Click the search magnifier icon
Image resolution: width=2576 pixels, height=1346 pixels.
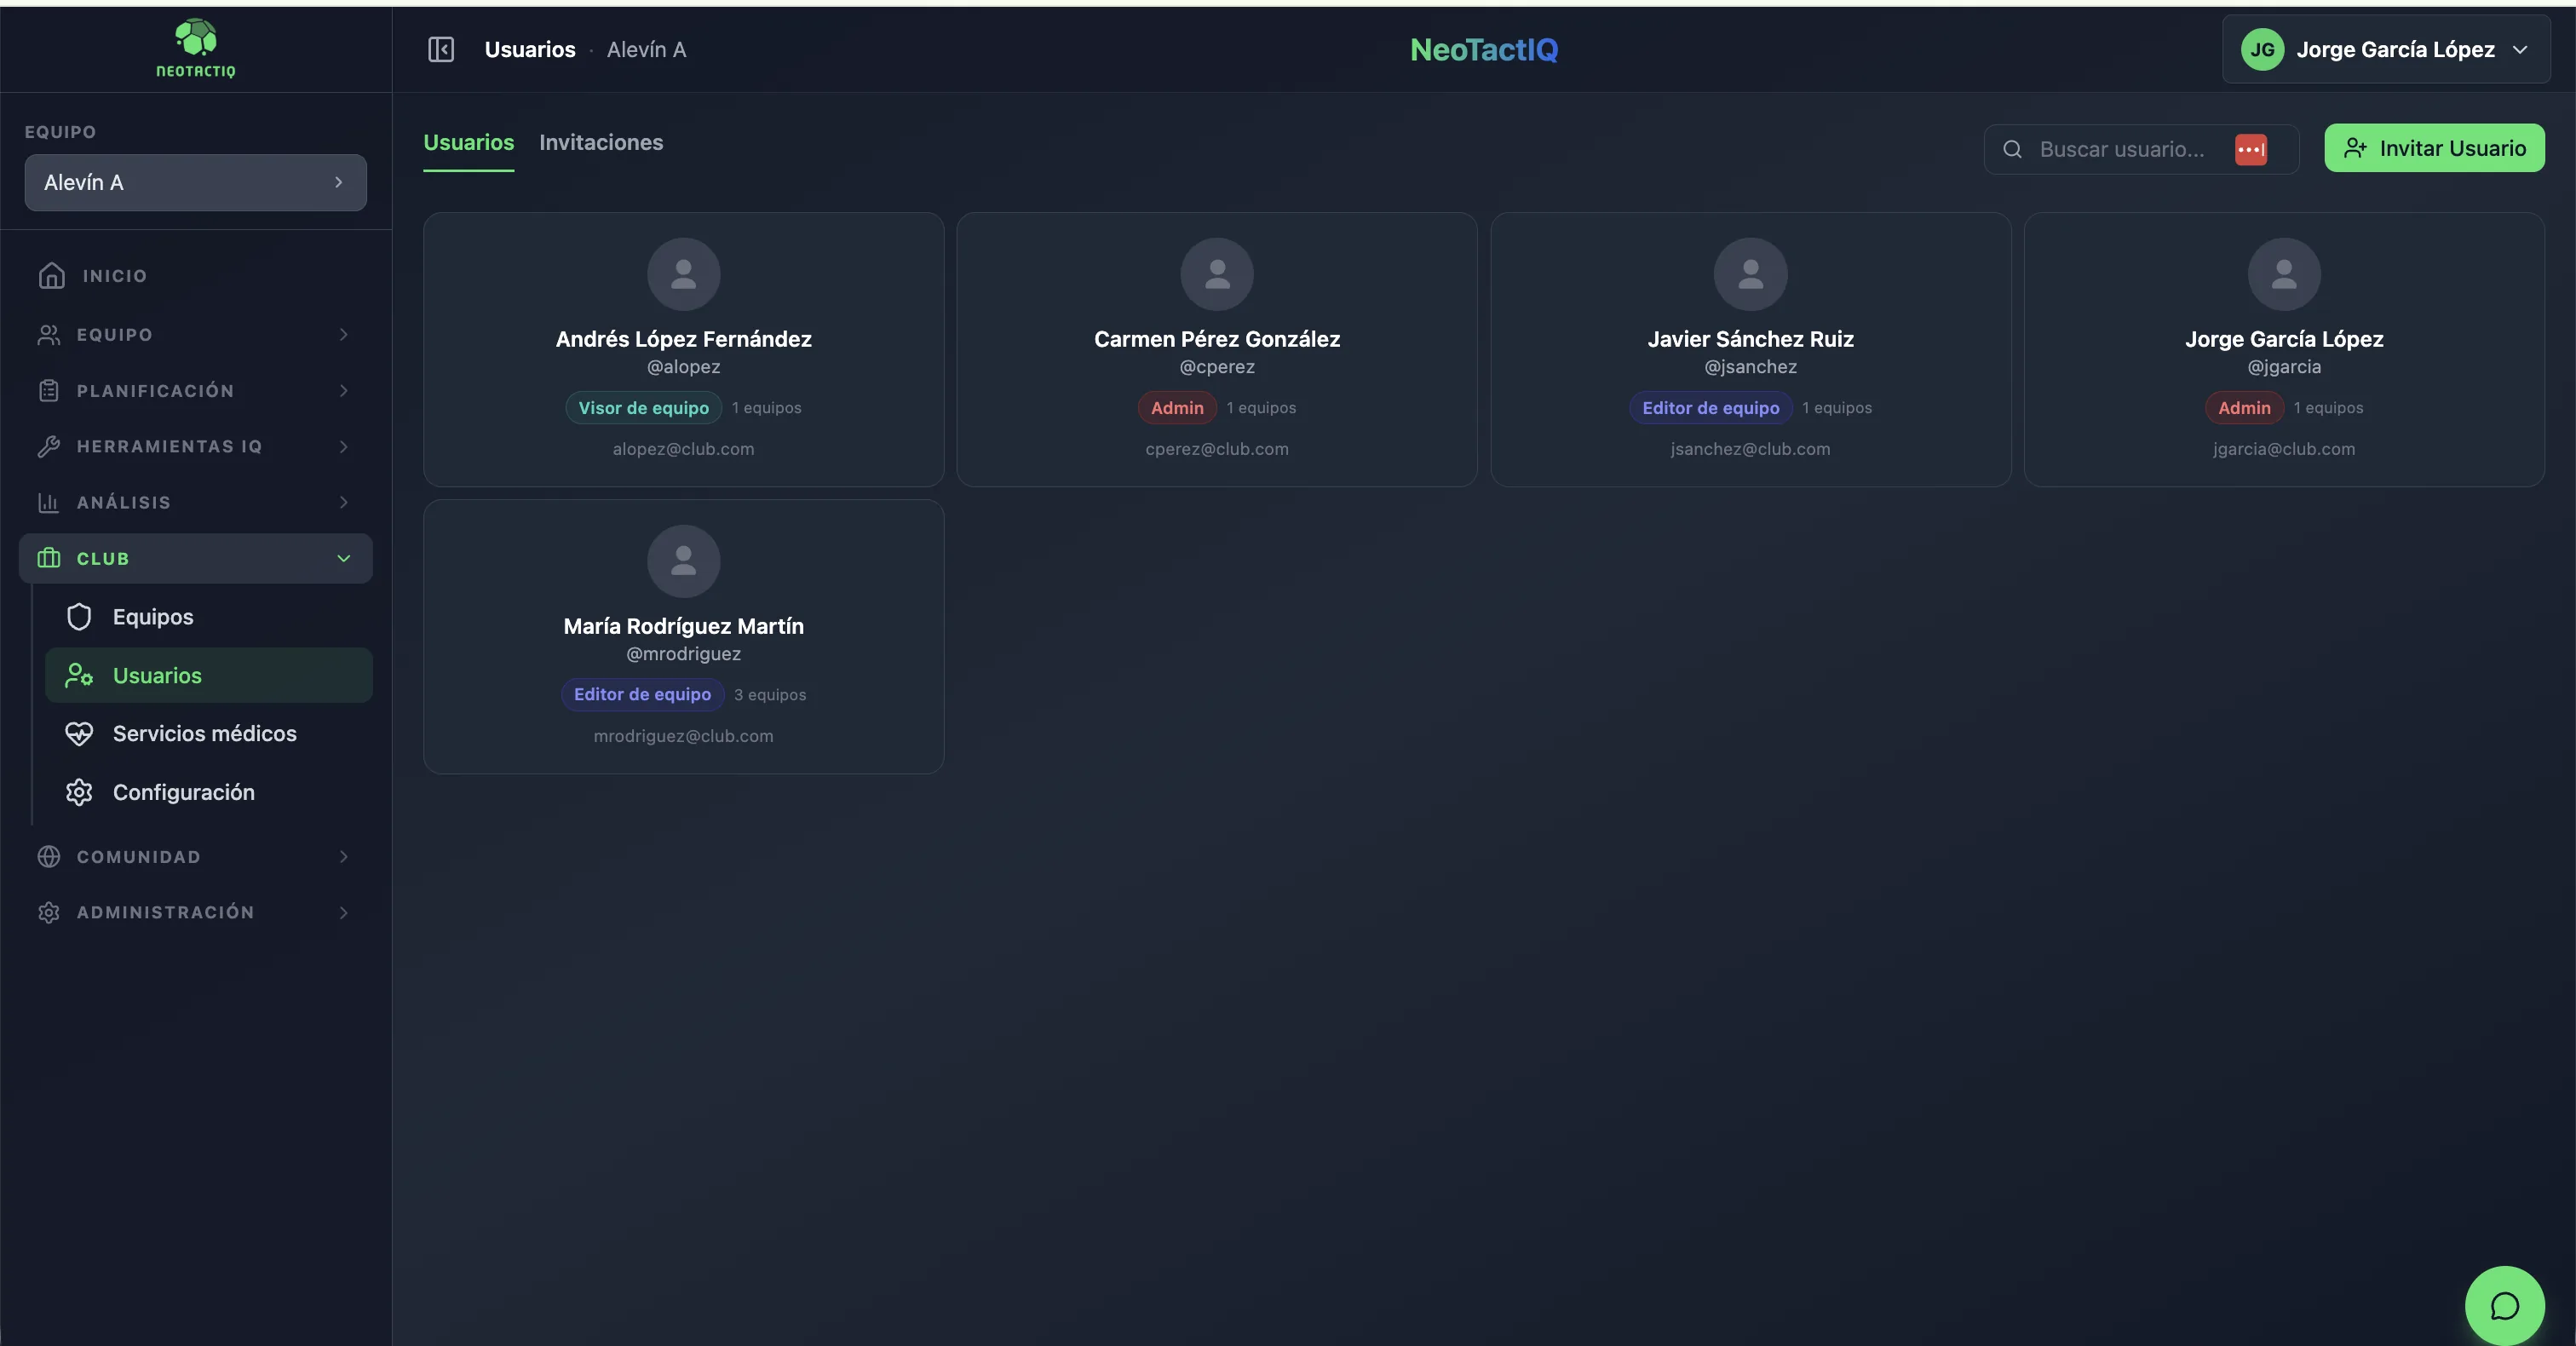click(x=2013, y=149)
